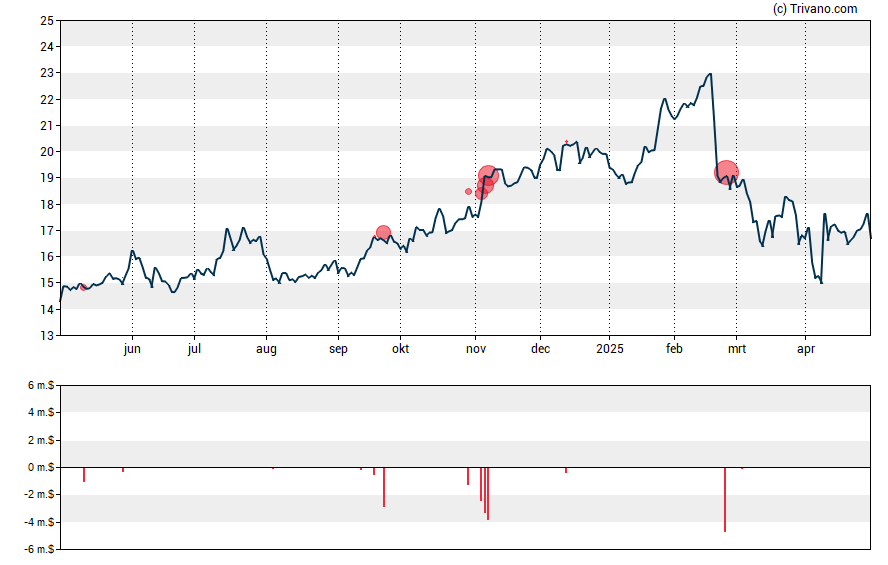
Task: Click the '2025' x-axis label
Action: tap(609, 349)
